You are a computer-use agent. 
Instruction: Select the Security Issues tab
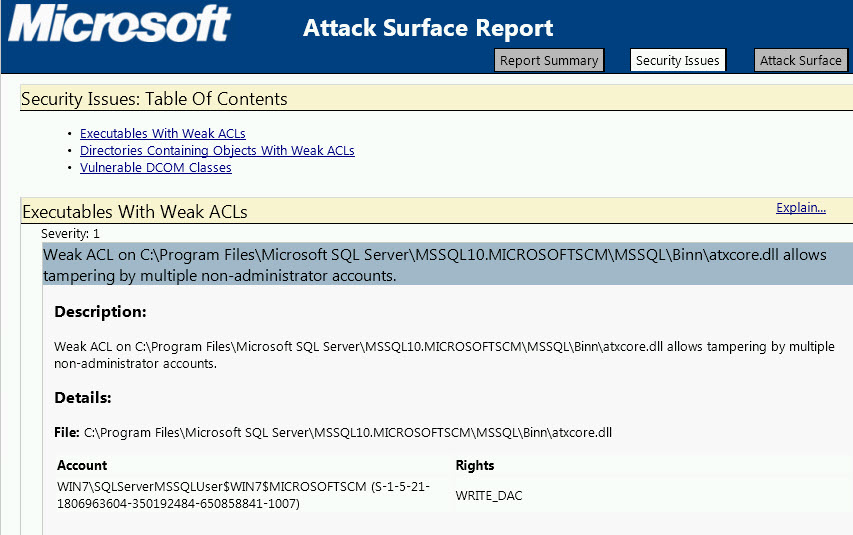[677, 60]
